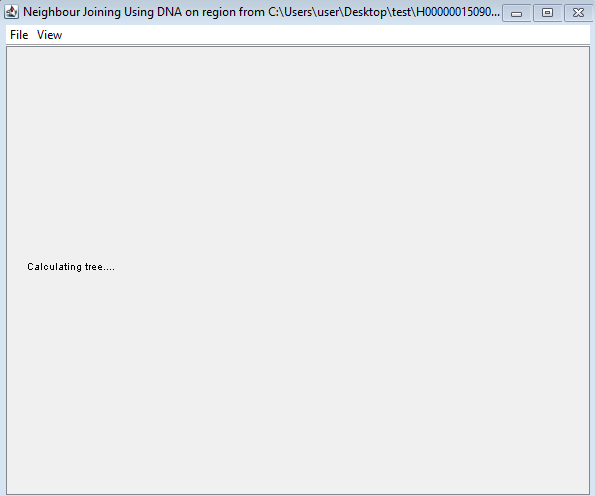The image size is (595, 496).
Task: Open the View menu
Action: [x=49, y=35]
